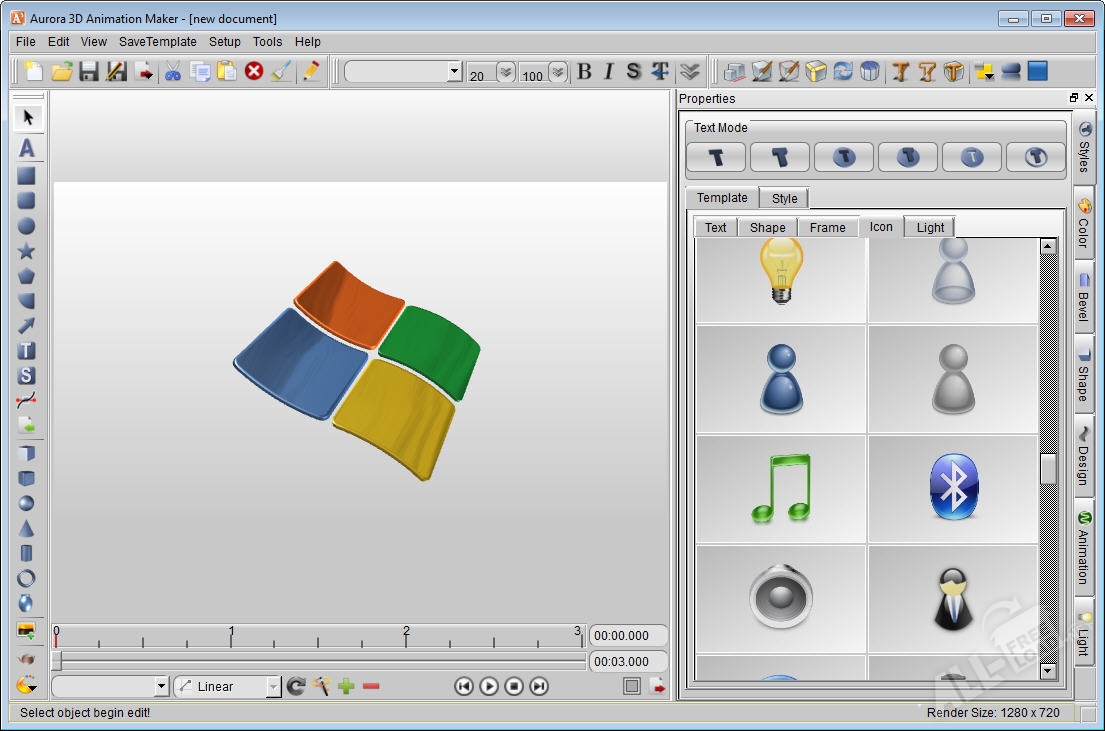This screenshot has height=731, width=1105.
Task: Open the SaveTemplate menu
Action: coord(157,42)
